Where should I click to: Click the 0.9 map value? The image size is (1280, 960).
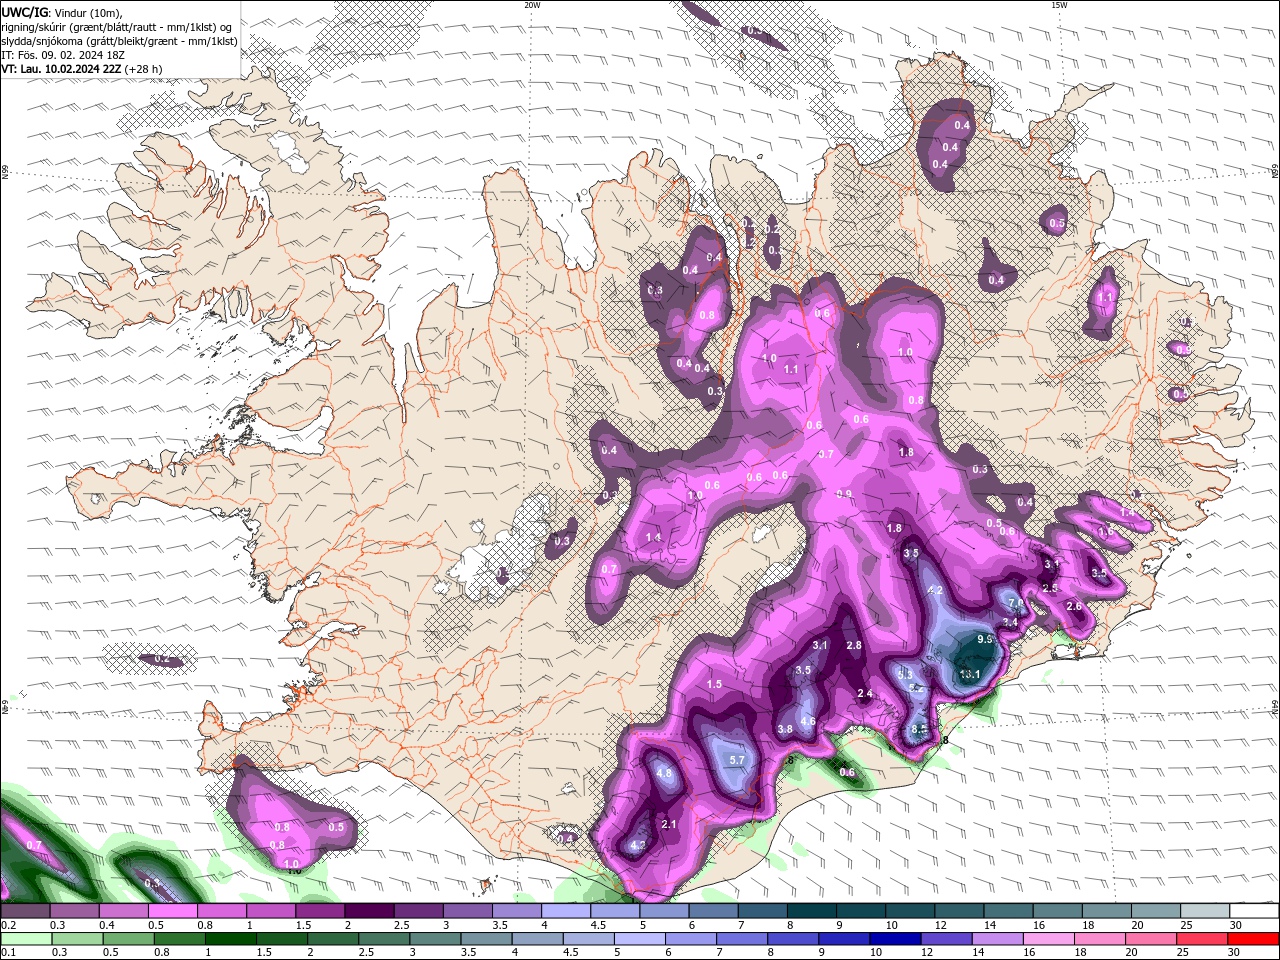point(843,494)
